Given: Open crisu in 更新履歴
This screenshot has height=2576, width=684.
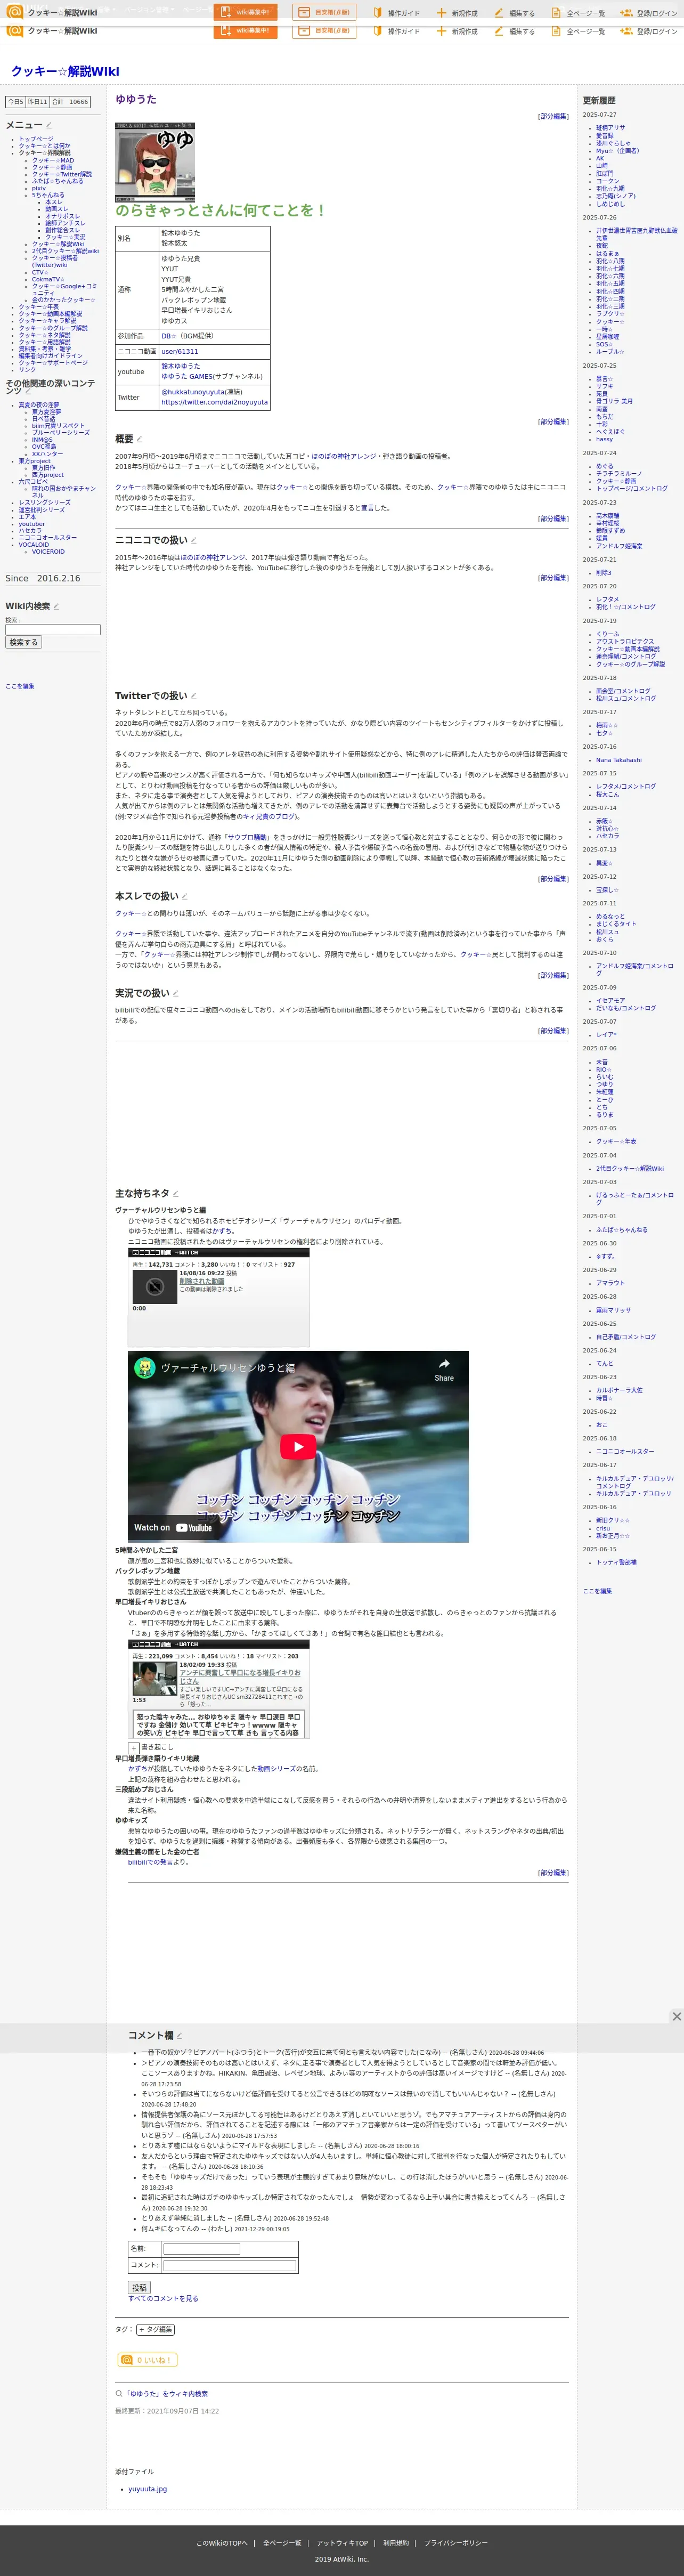Looking at the screenshot, I should coord(603,1528).
